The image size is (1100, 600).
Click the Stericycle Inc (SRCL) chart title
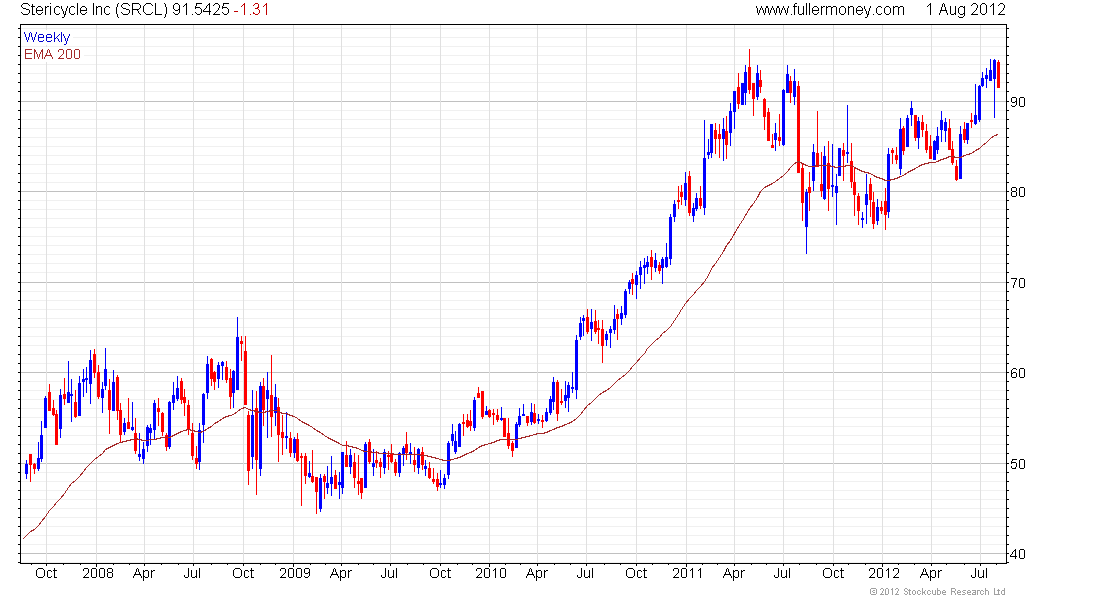pyautogui.click(x=94, y=10)
